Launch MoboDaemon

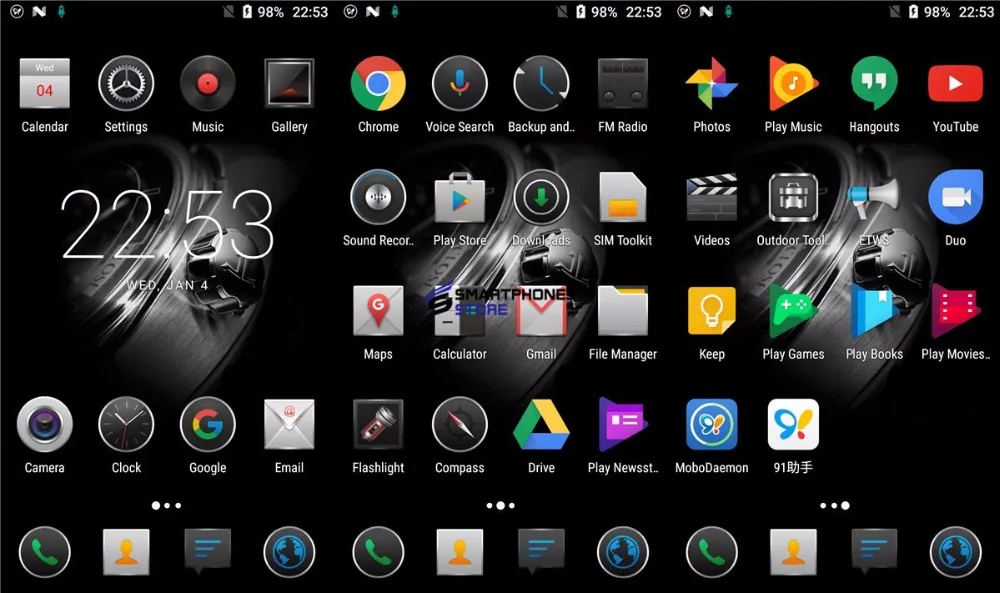712,424
